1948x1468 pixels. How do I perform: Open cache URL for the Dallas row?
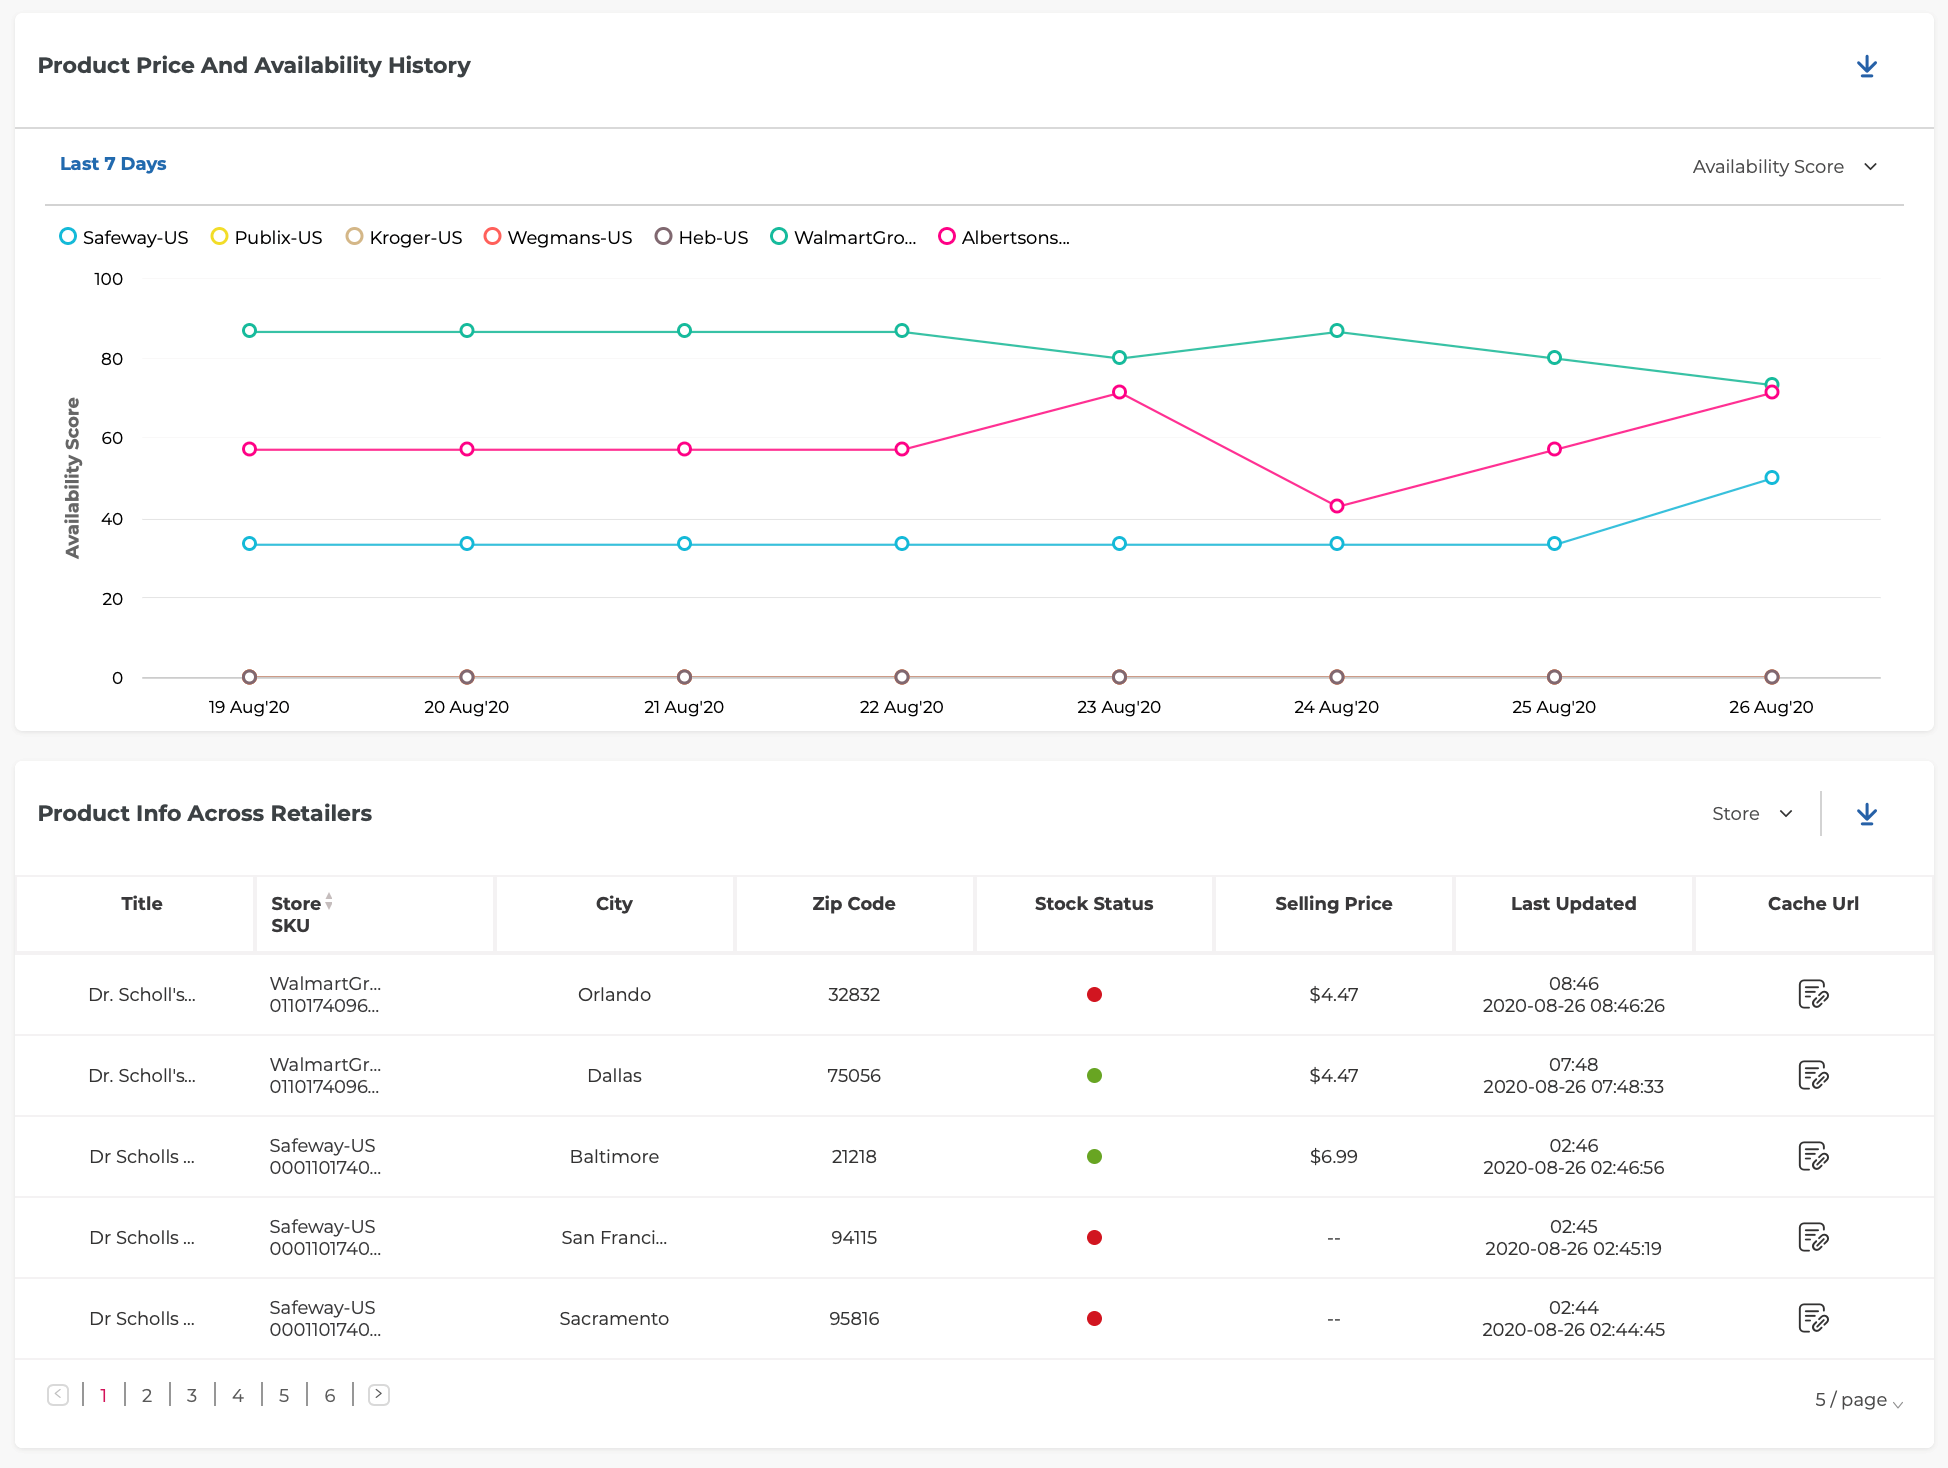coord(1812,1075)
